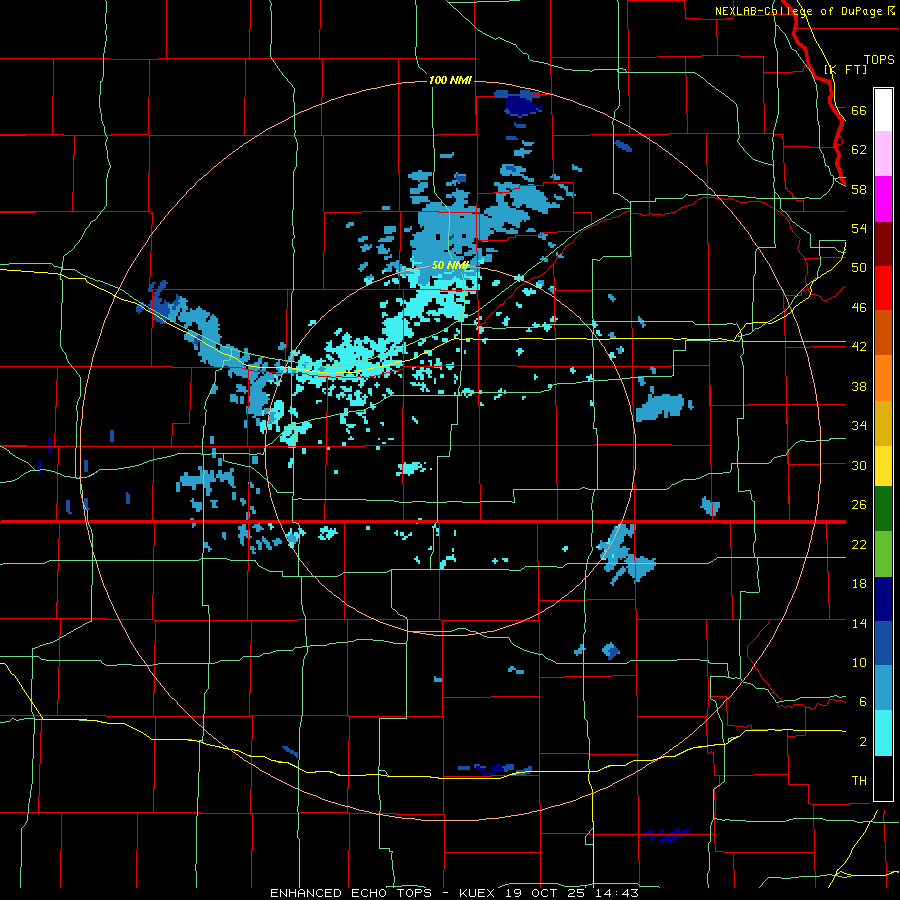Click the legend value 50
Image resolution: width=900 pixels, height=900 pixels.
click(859, 267)
